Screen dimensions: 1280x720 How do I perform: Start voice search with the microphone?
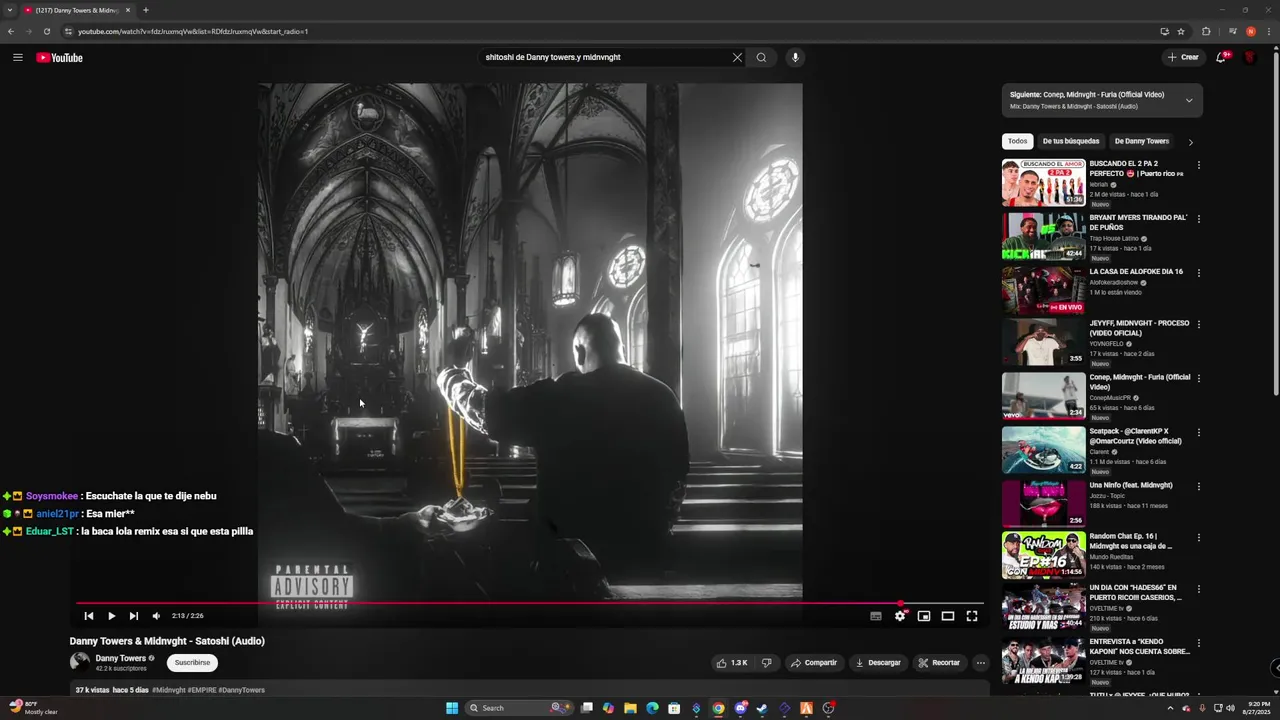pyautogui.click(x=795, y=57)
